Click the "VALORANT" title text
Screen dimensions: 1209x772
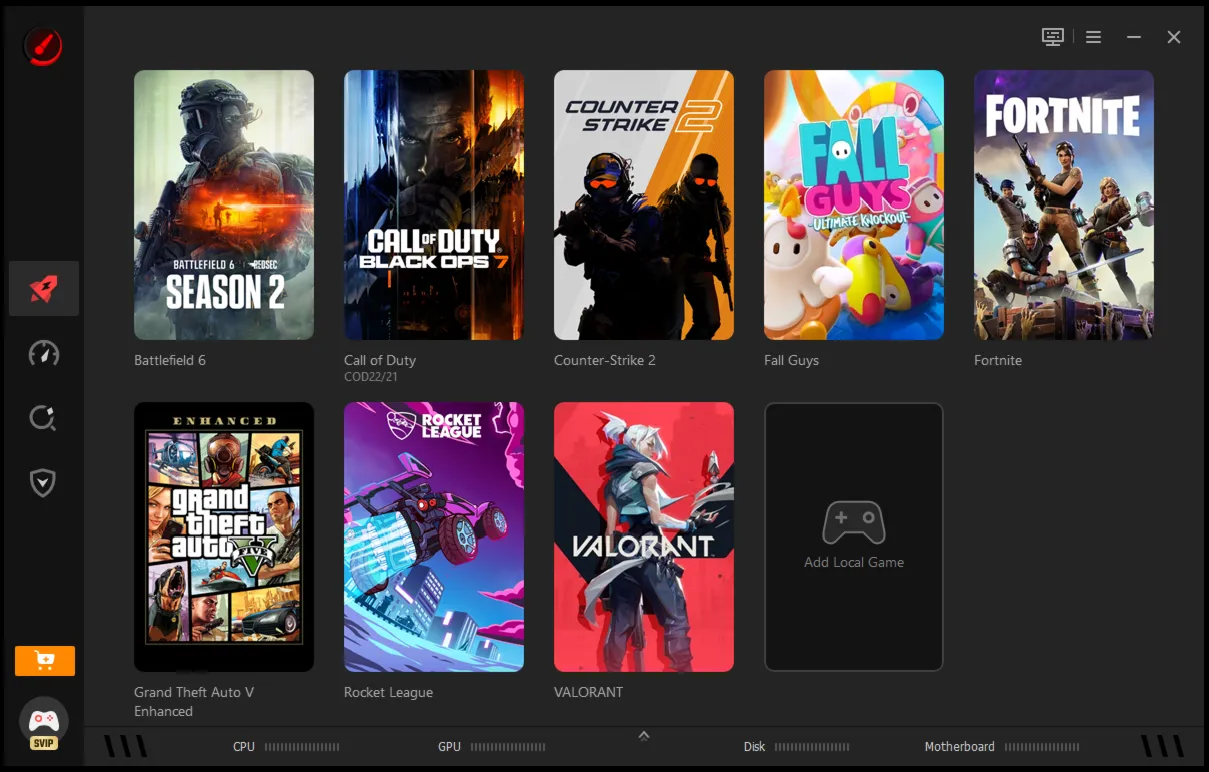pos(588,692)
